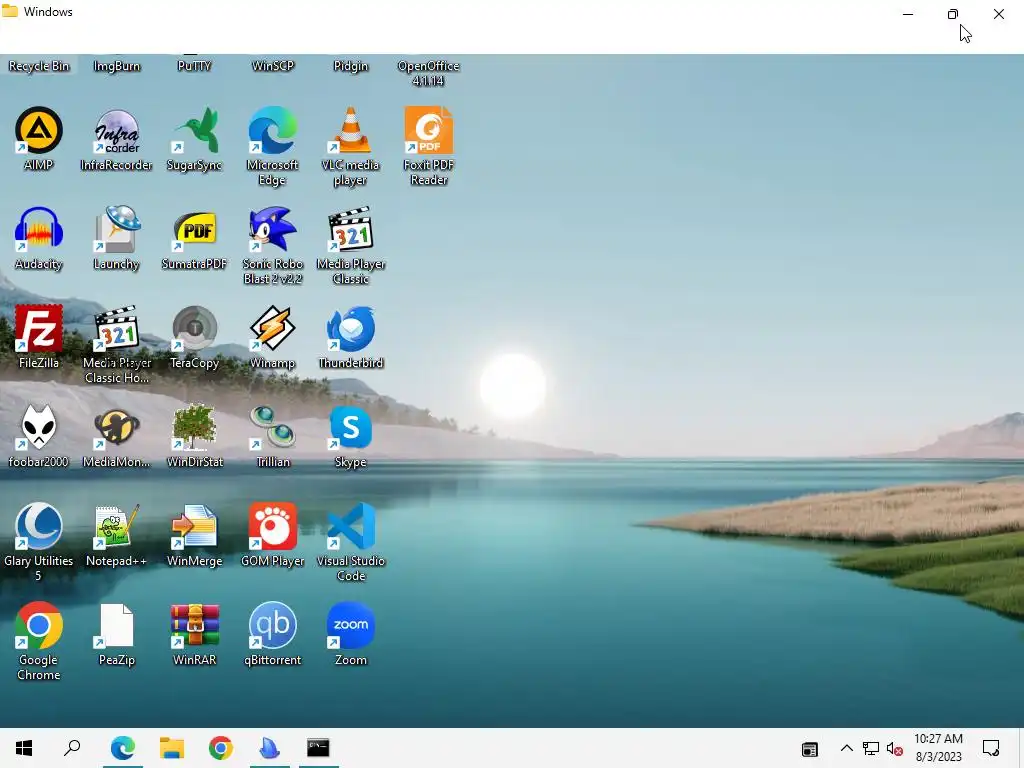
Task: Minimize the Windows window
Action: coord(908,14)
